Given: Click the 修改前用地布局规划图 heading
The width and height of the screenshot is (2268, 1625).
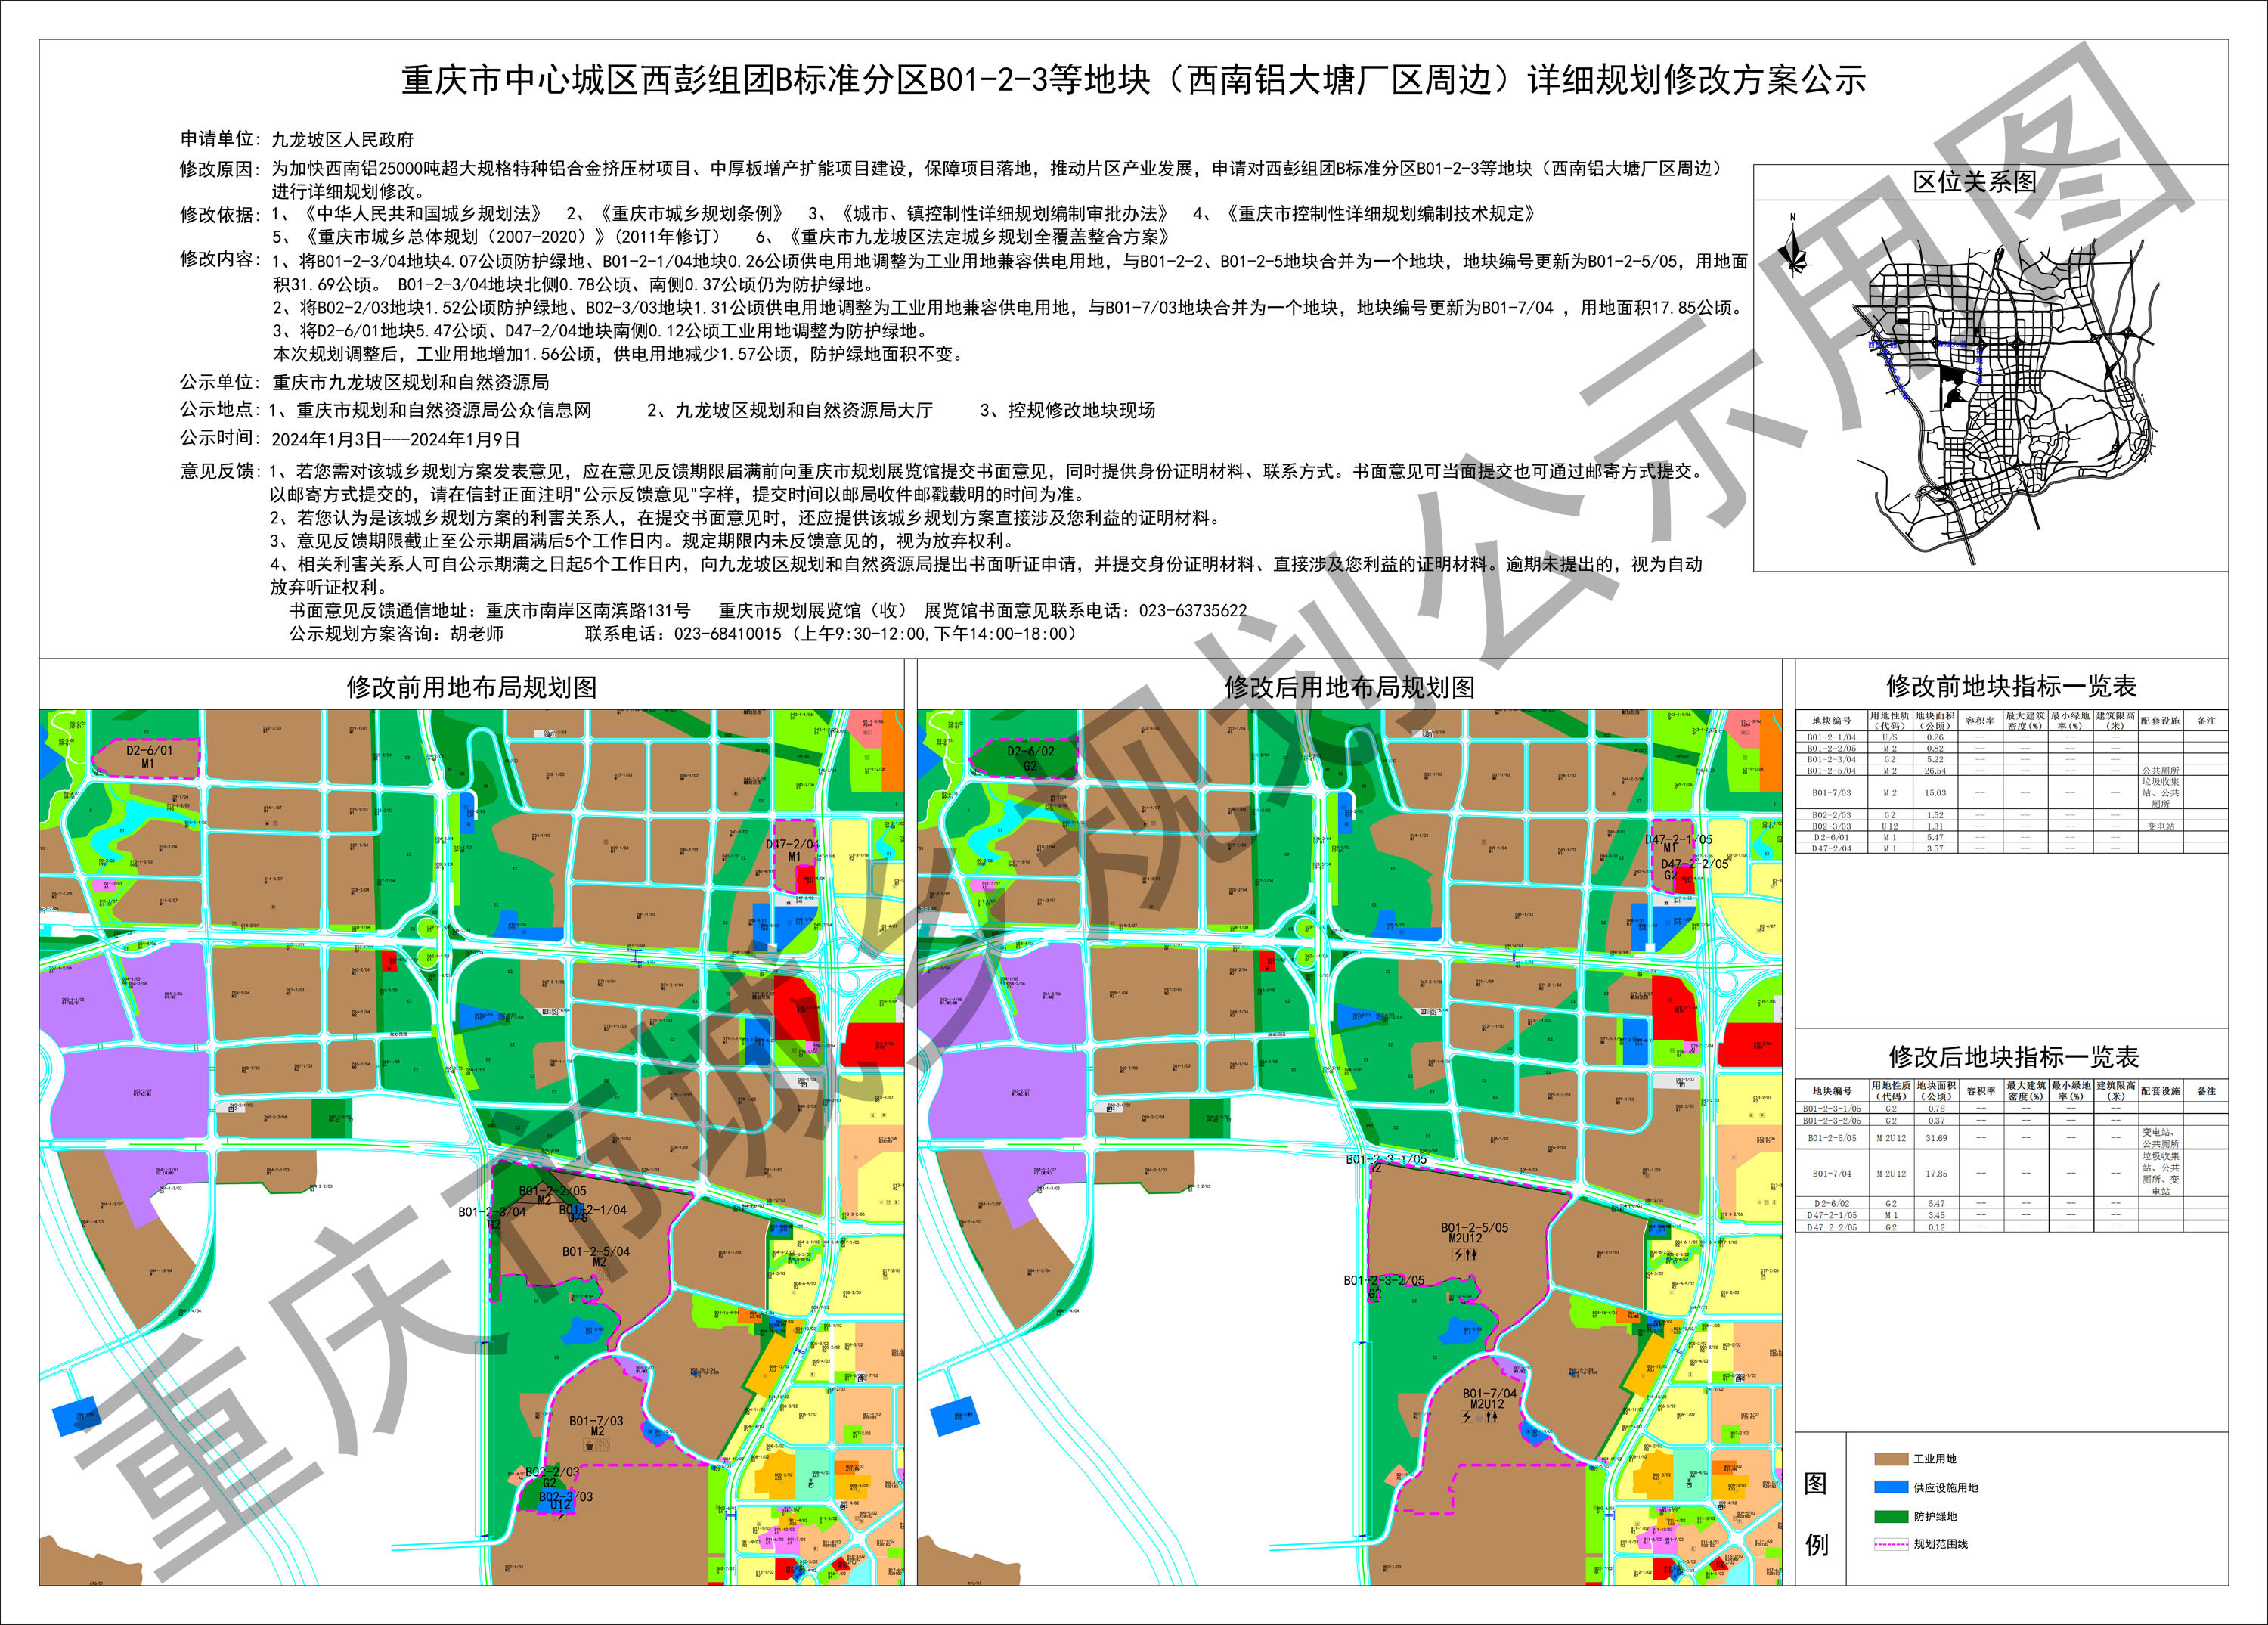Looking at the screenshot, I should point(472,687).
